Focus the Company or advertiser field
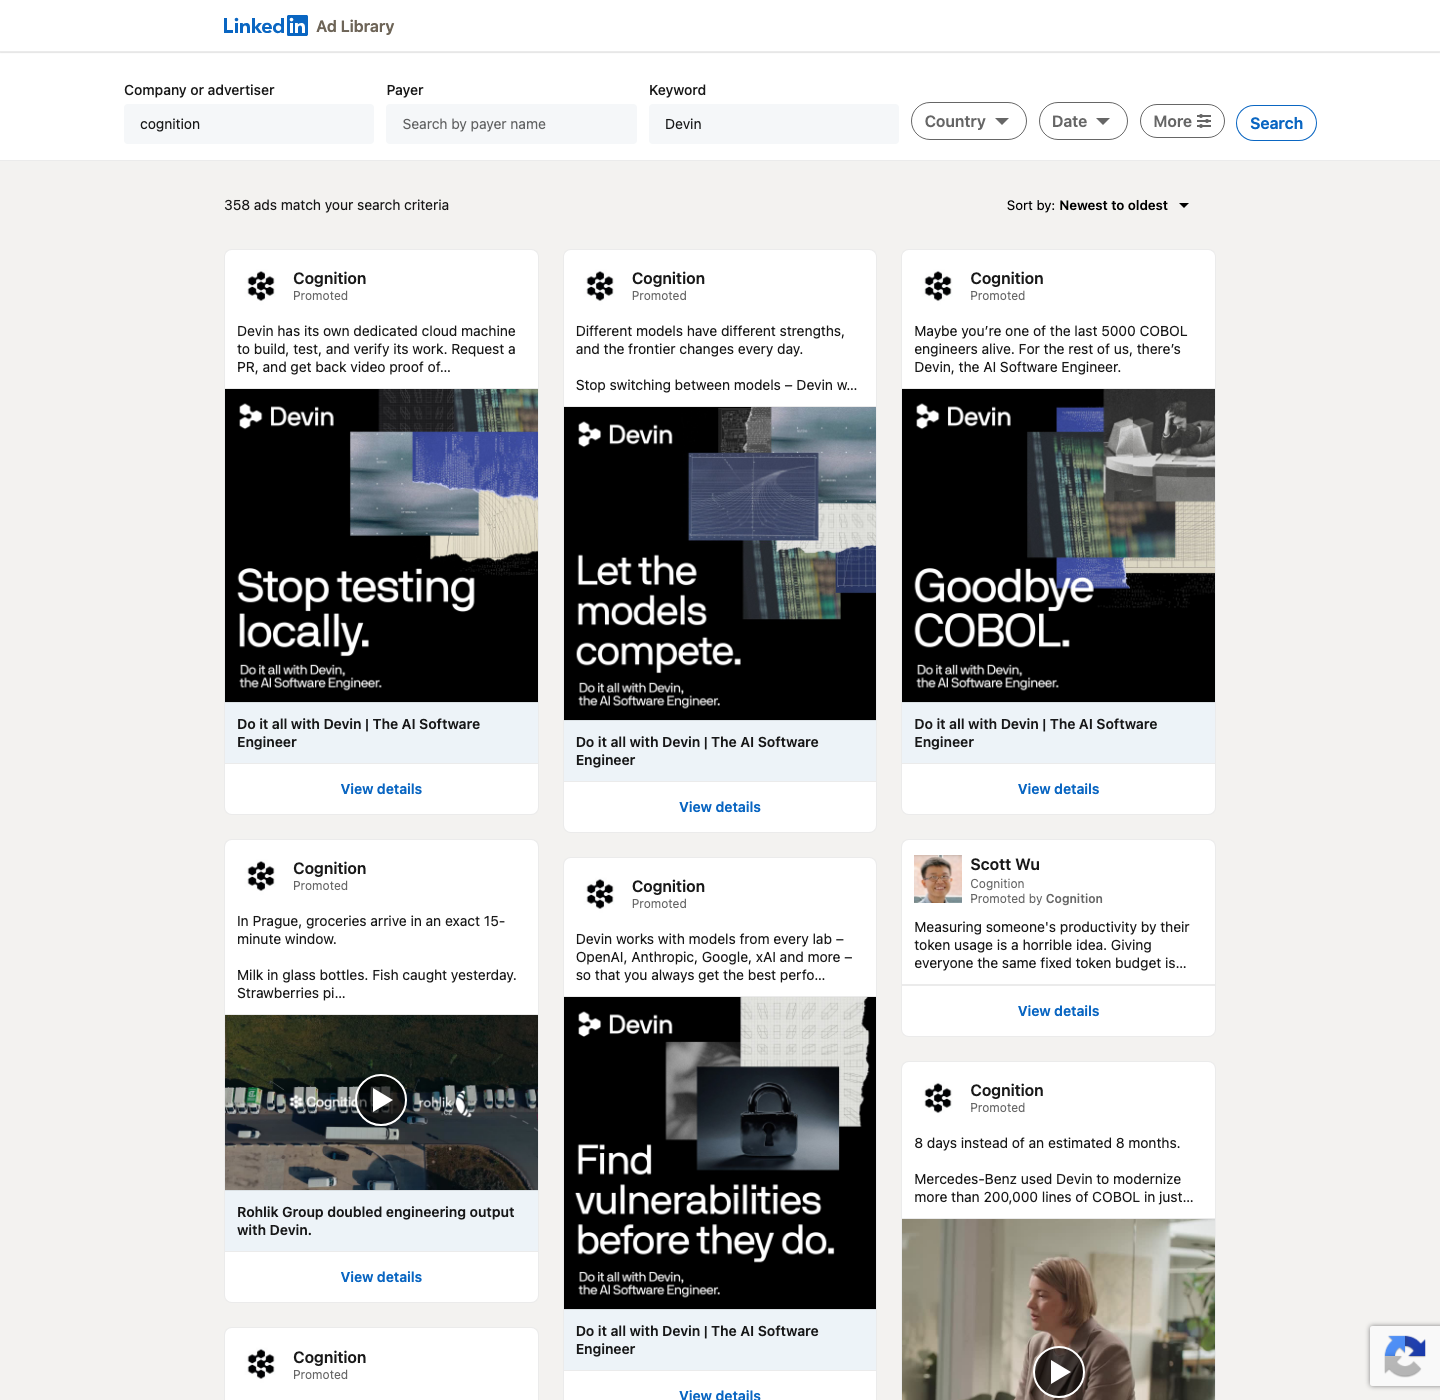The width and height of the screenshot is (1440, 1400). (249, 124)
